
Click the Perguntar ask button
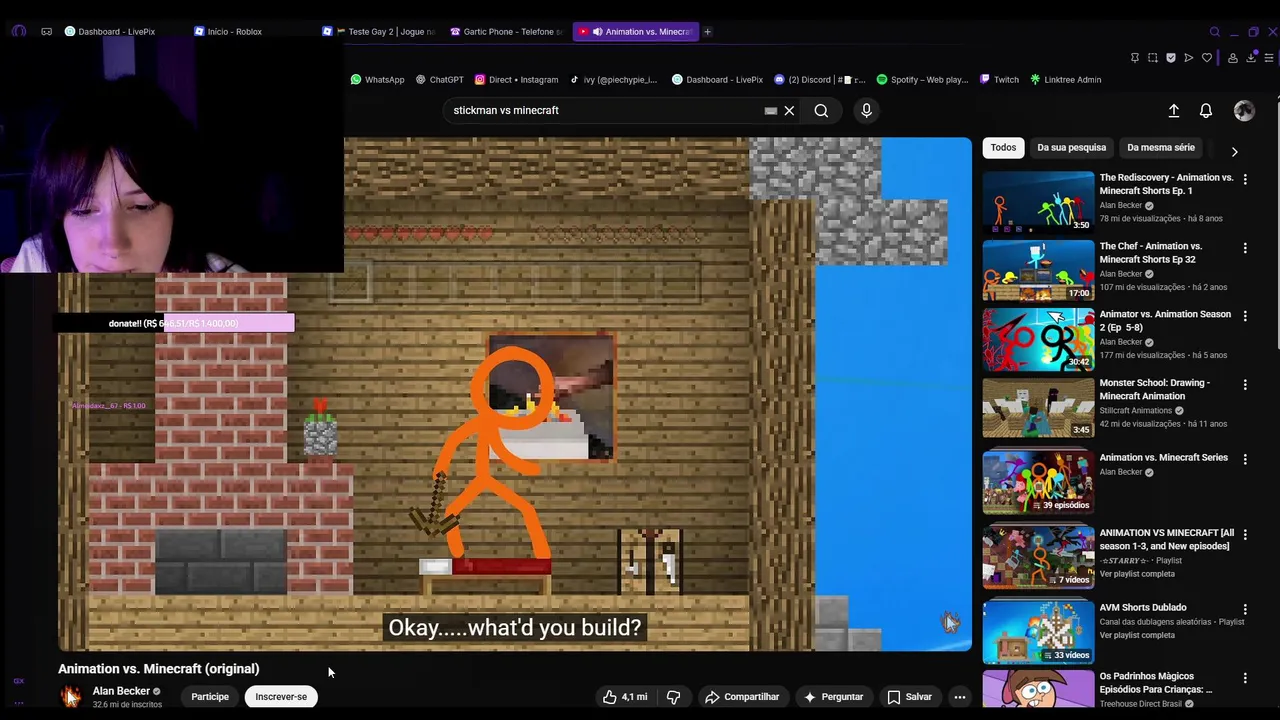point(833,697)
